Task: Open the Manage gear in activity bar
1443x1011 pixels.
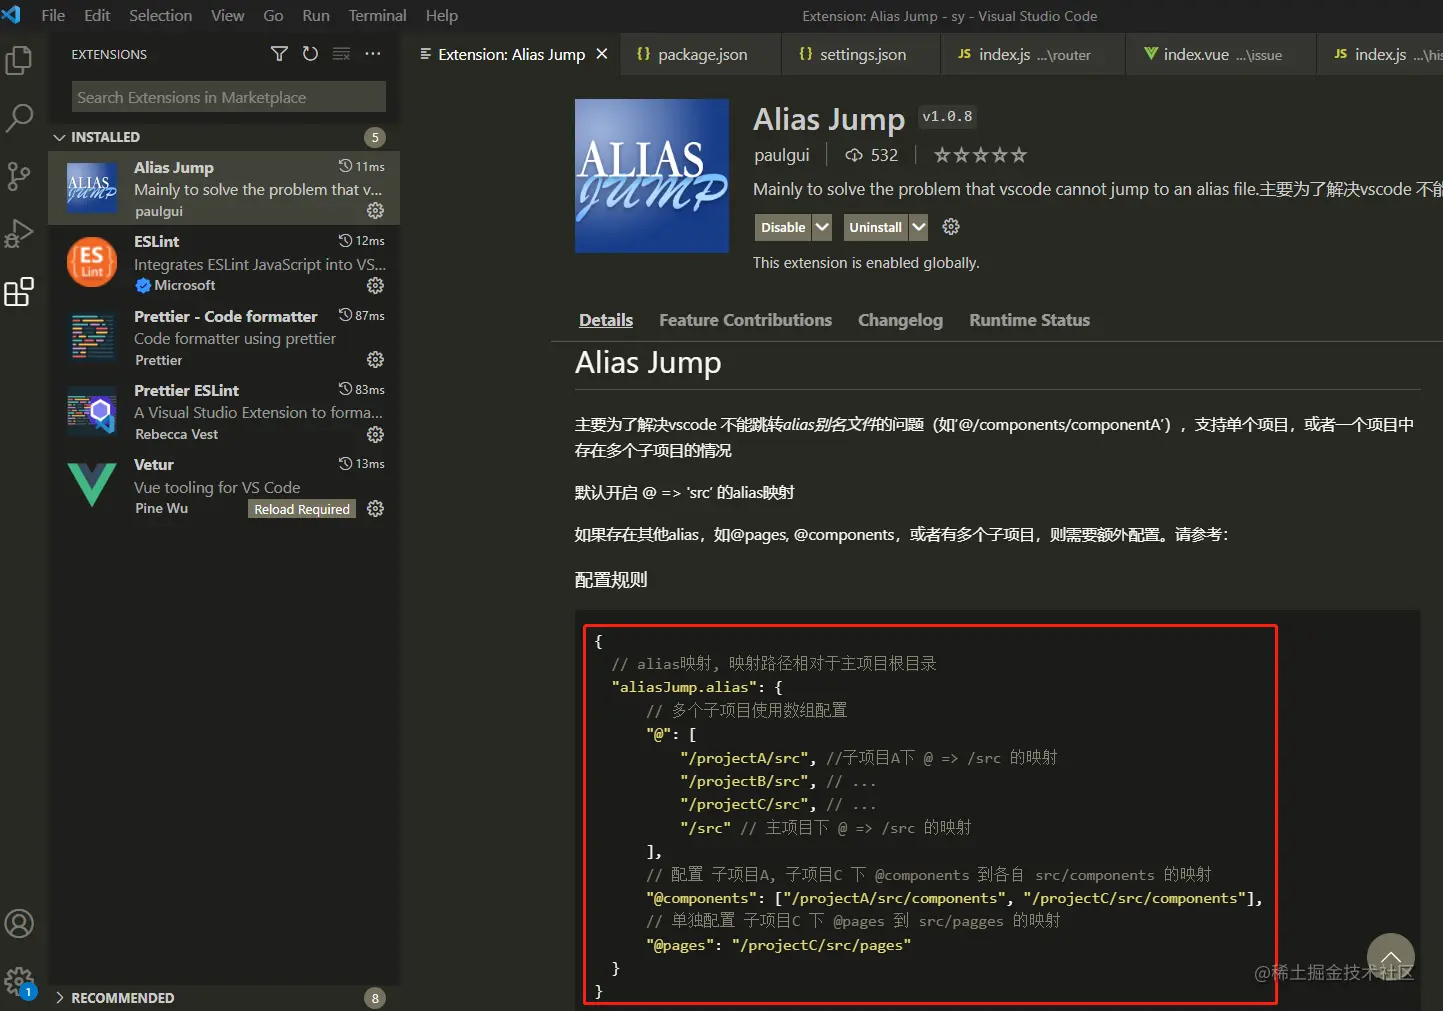Action: [19, 981]
